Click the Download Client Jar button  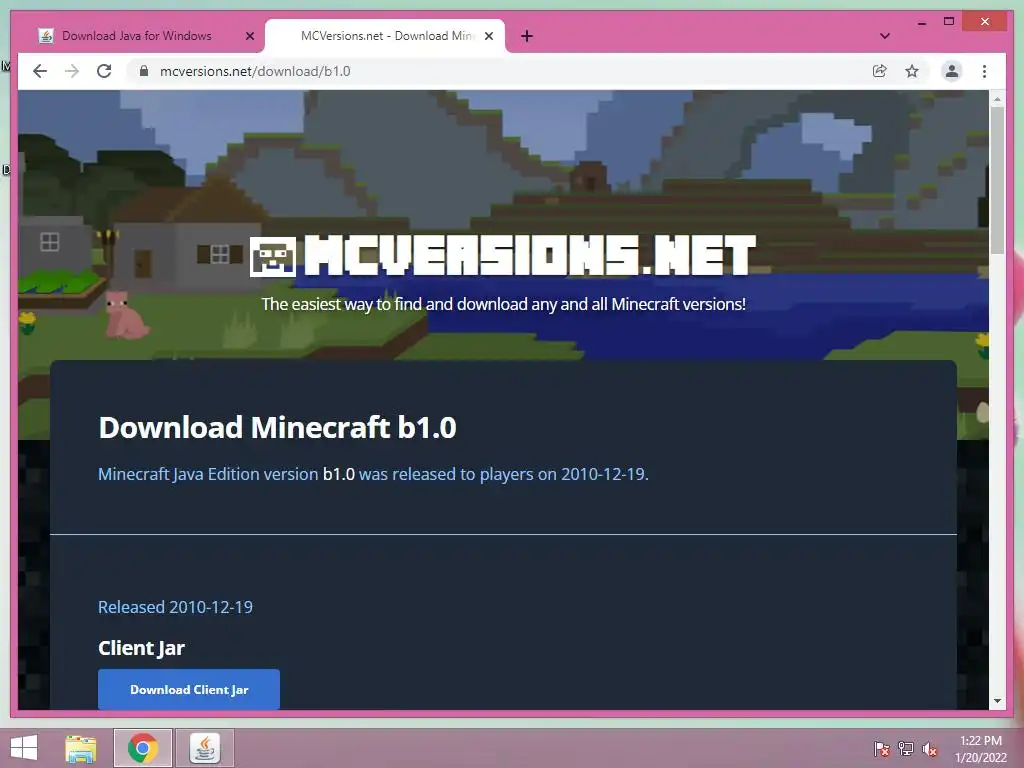point(189,690)
